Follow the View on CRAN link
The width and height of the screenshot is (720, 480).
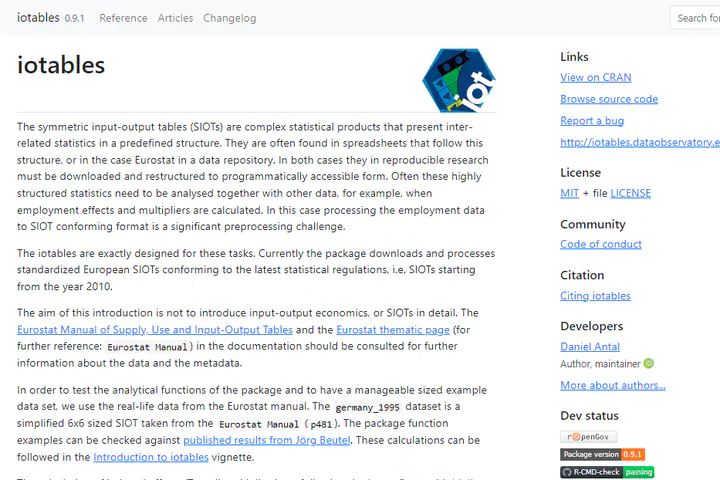coord(595,77)
